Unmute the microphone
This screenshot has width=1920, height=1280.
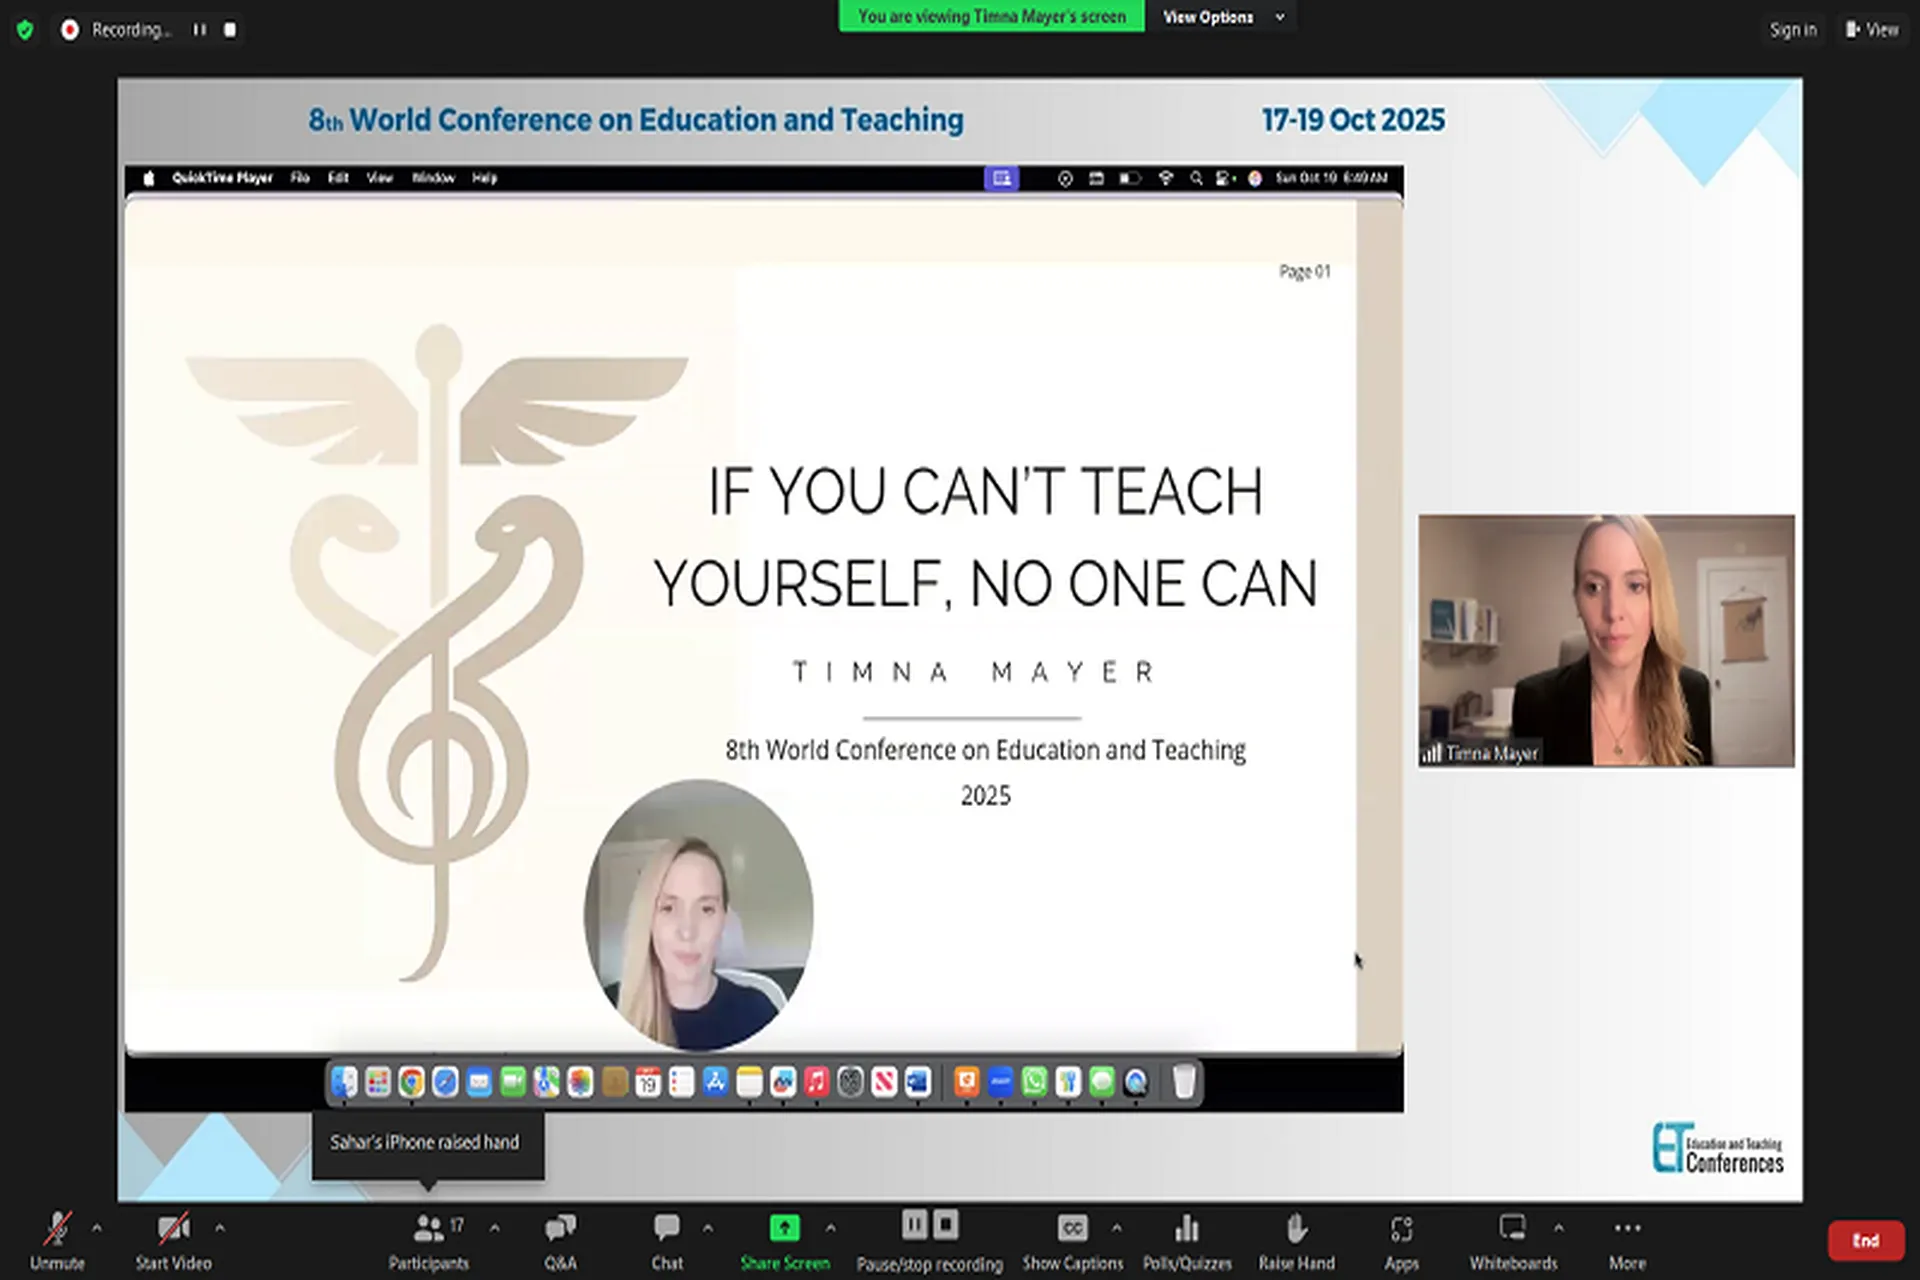57,1240
